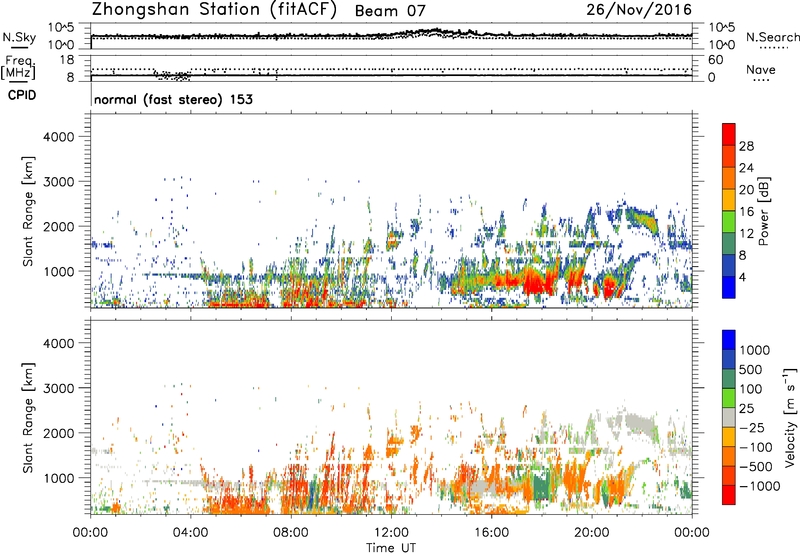Click the 3000 tick in power panel
The image size is (800, 554).
(x=59, y=182)
